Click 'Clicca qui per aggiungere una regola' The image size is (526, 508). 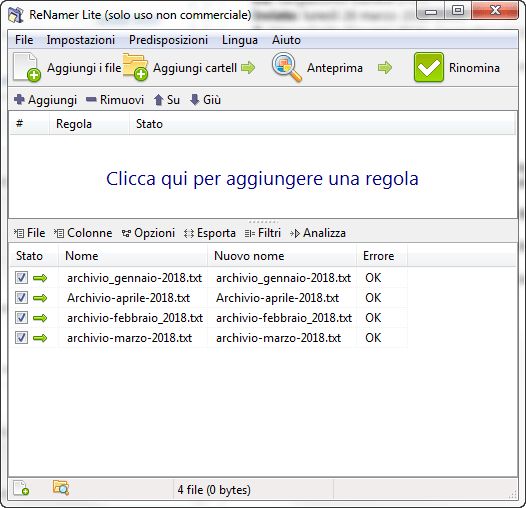pos(262,179)
